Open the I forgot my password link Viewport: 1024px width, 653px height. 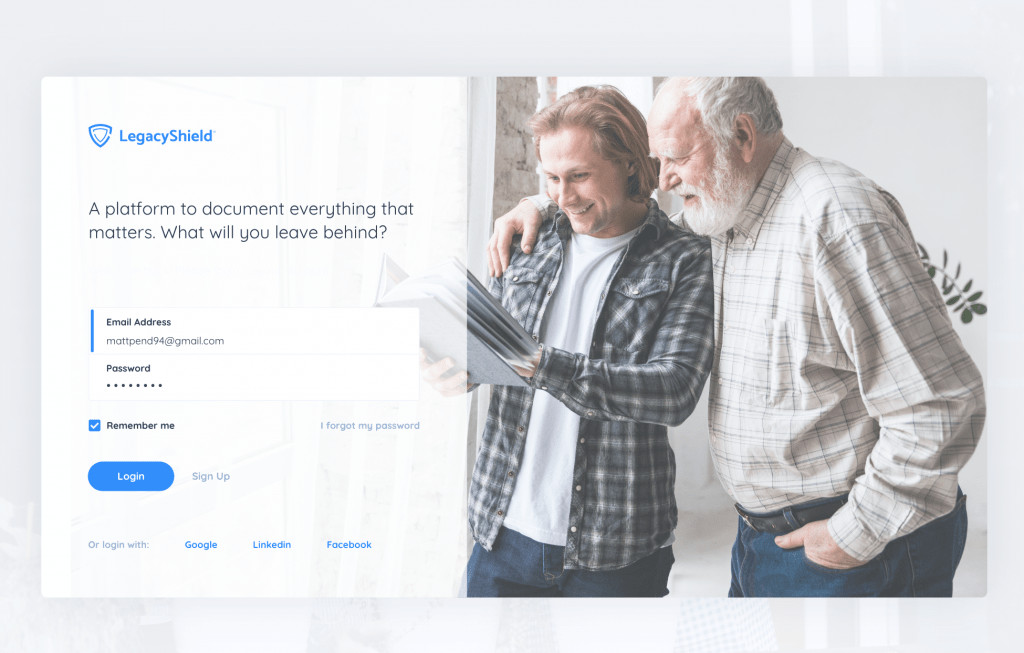click(370, 426)
